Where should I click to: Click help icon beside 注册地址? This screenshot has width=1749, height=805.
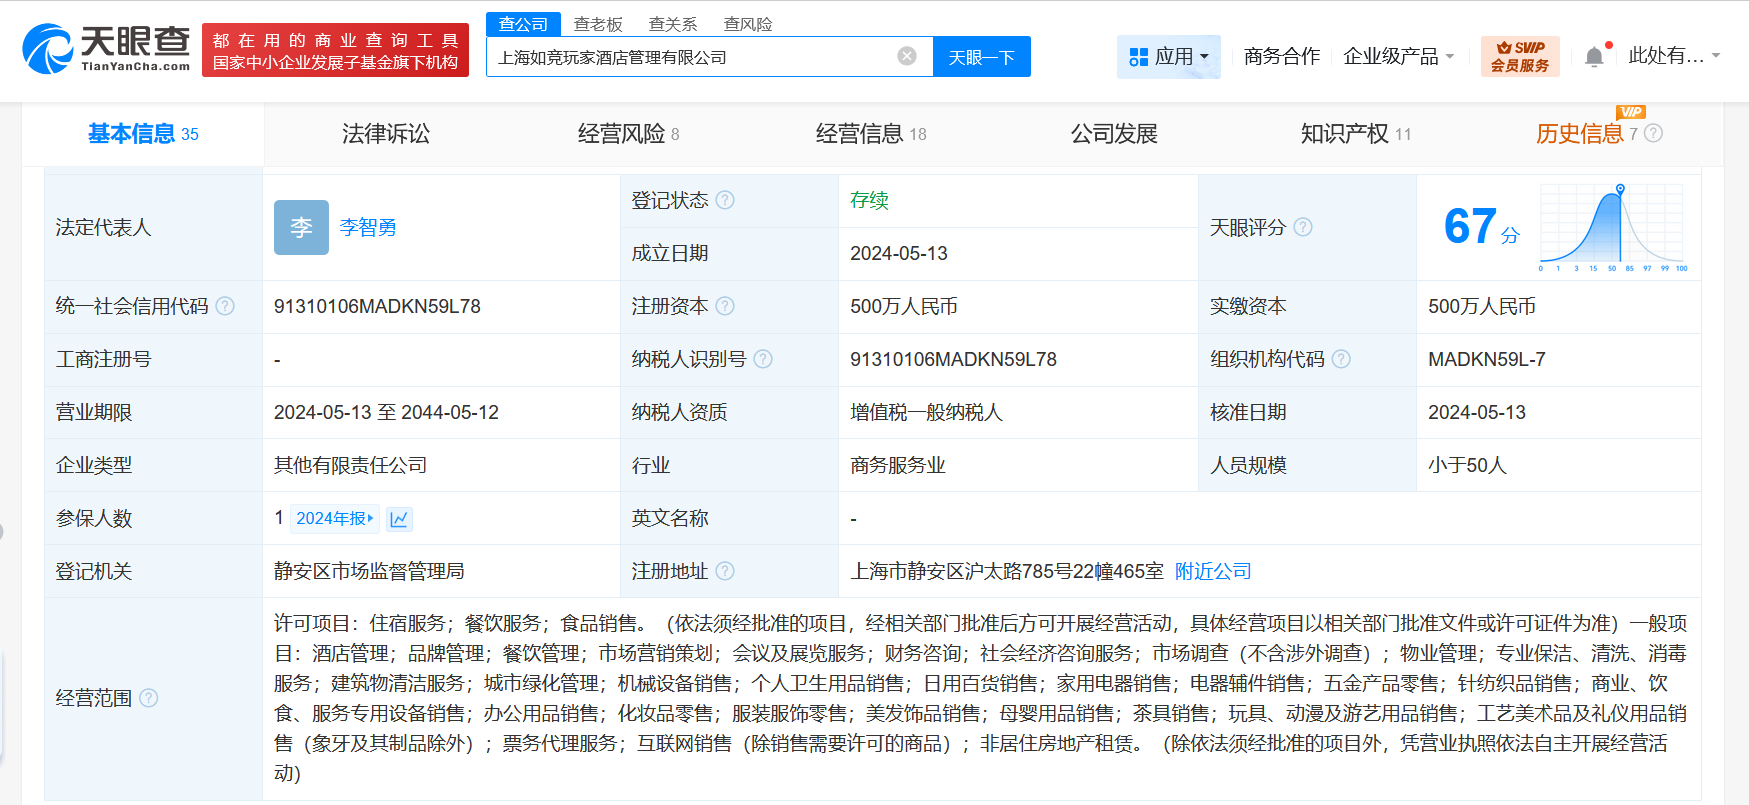725,571
